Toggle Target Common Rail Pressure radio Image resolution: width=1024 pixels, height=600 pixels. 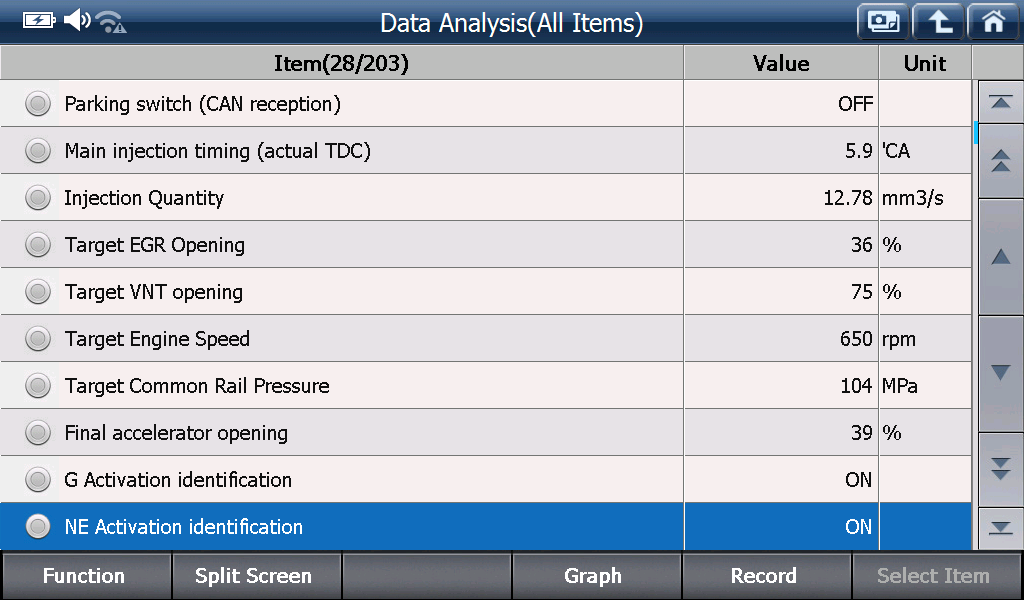coord(38,386)
